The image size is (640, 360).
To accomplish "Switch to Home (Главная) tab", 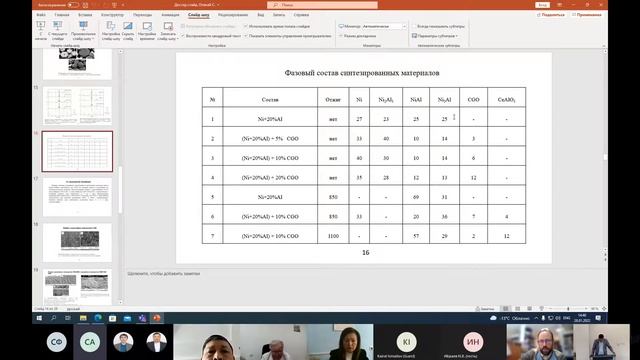I will (62, 15).
